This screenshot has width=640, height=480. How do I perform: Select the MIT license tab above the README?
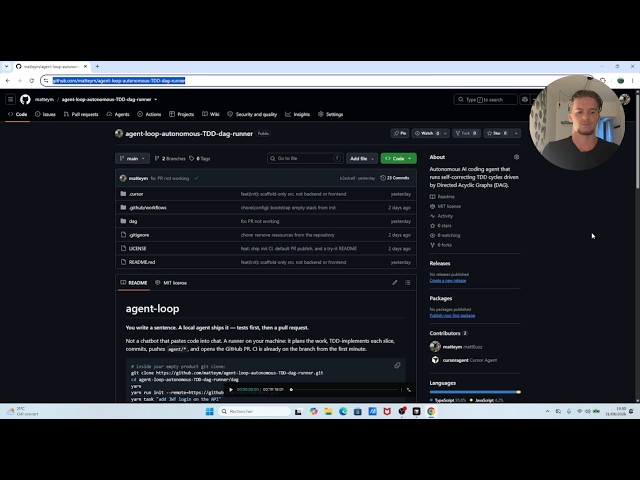(171, 282)
